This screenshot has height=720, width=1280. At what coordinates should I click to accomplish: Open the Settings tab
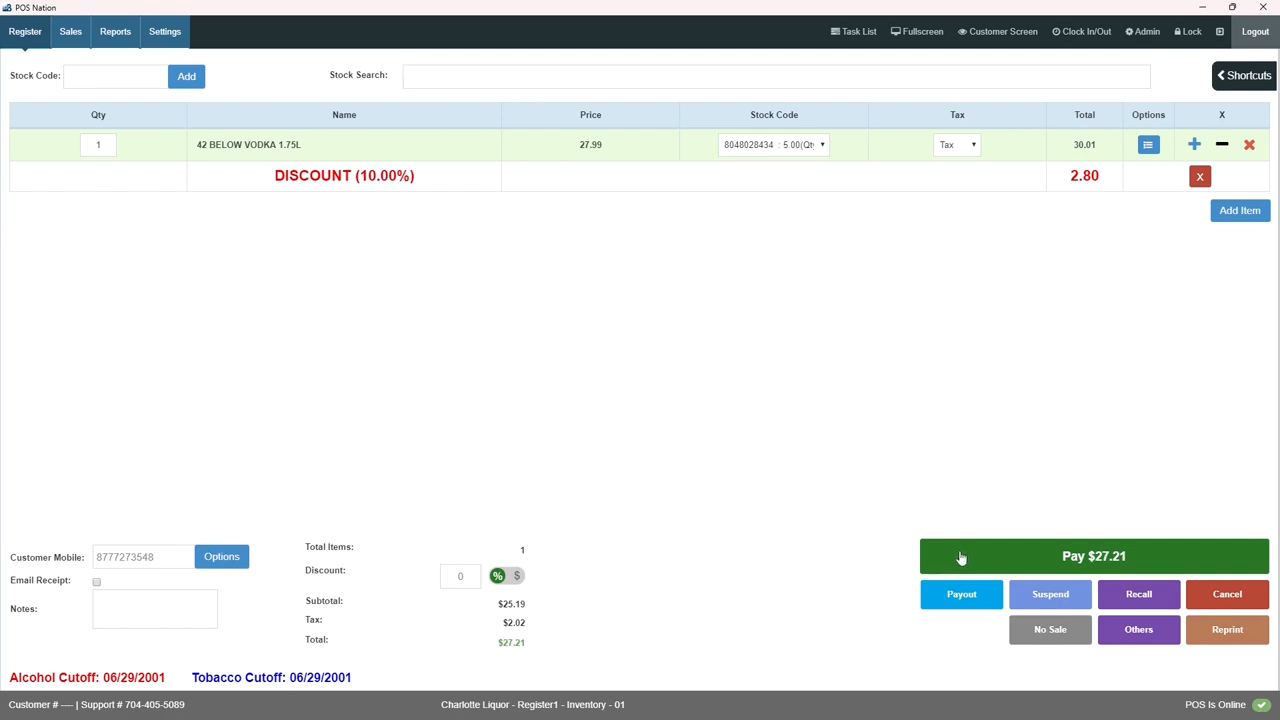165,31
